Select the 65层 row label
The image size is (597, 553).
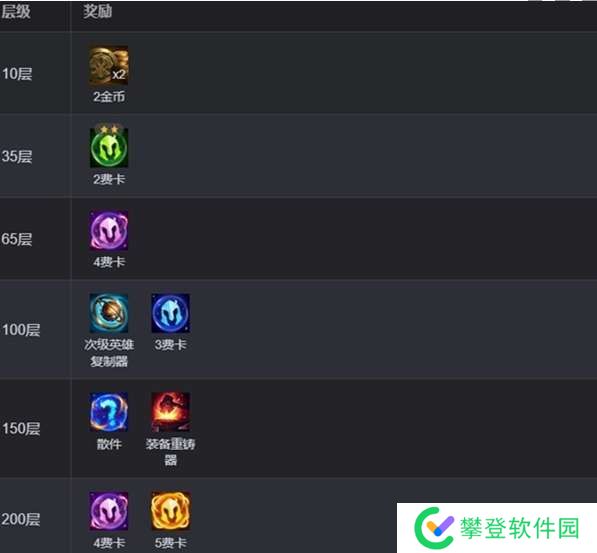(x=17, y=239)
